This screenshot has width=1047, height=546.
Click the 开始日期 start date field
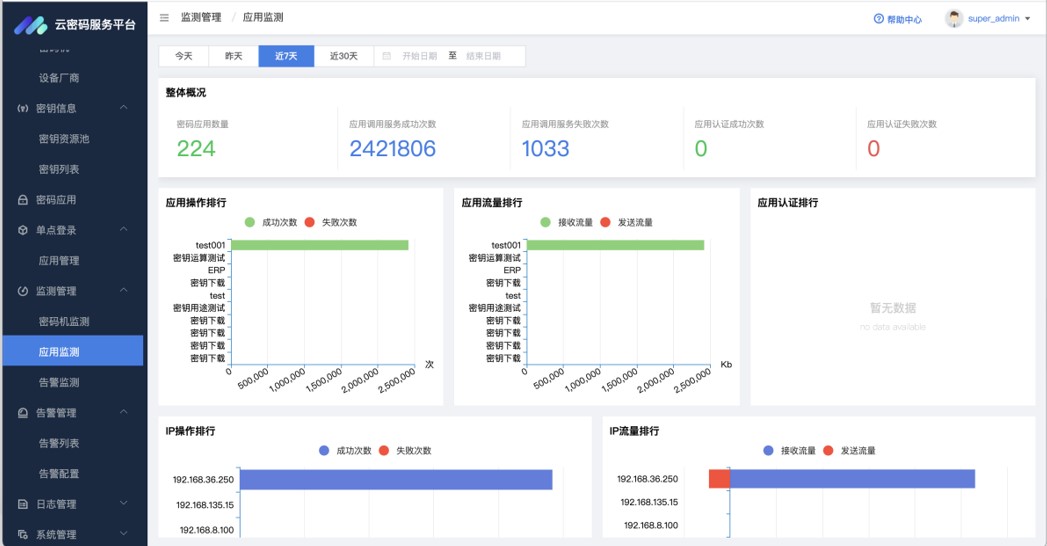pos(419,56)
